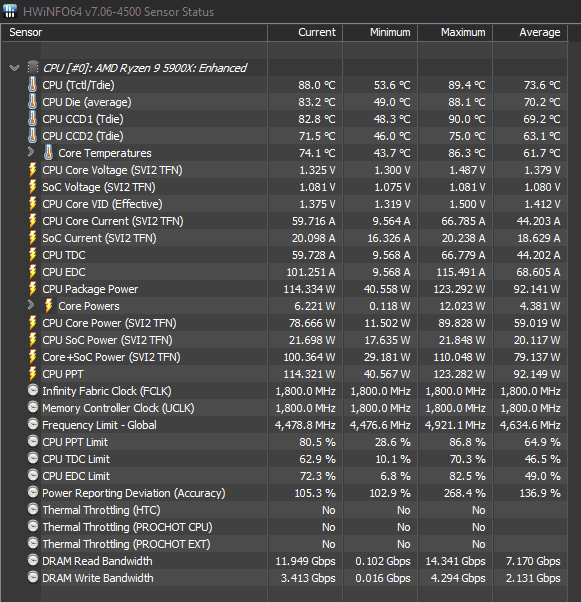Select the CPU Die (average) label
This screenshot has height=602, width=581.
click(87, 102)
